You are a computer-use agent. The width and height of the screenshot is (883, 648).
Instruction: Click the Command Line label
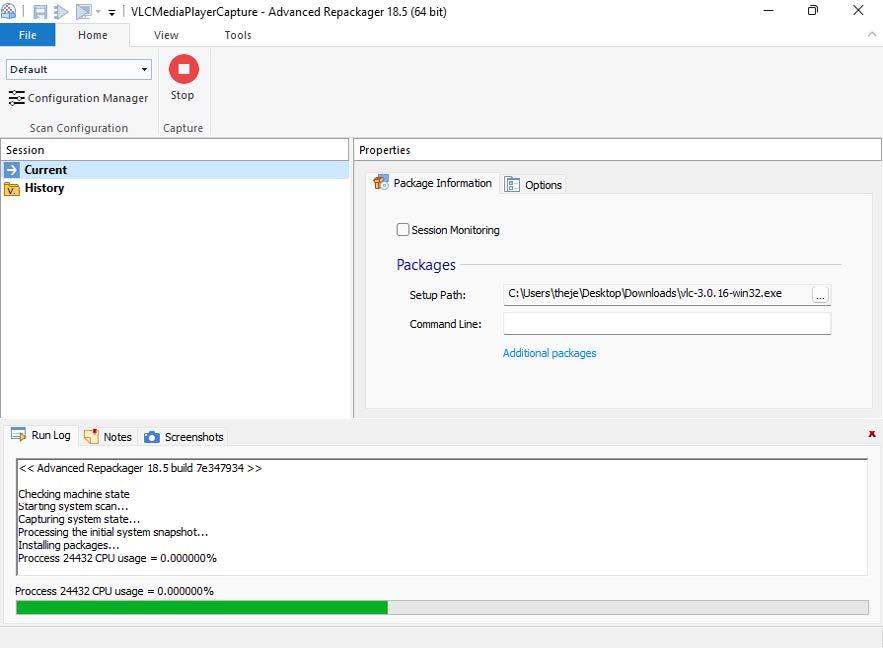click(x=445, y=324)
